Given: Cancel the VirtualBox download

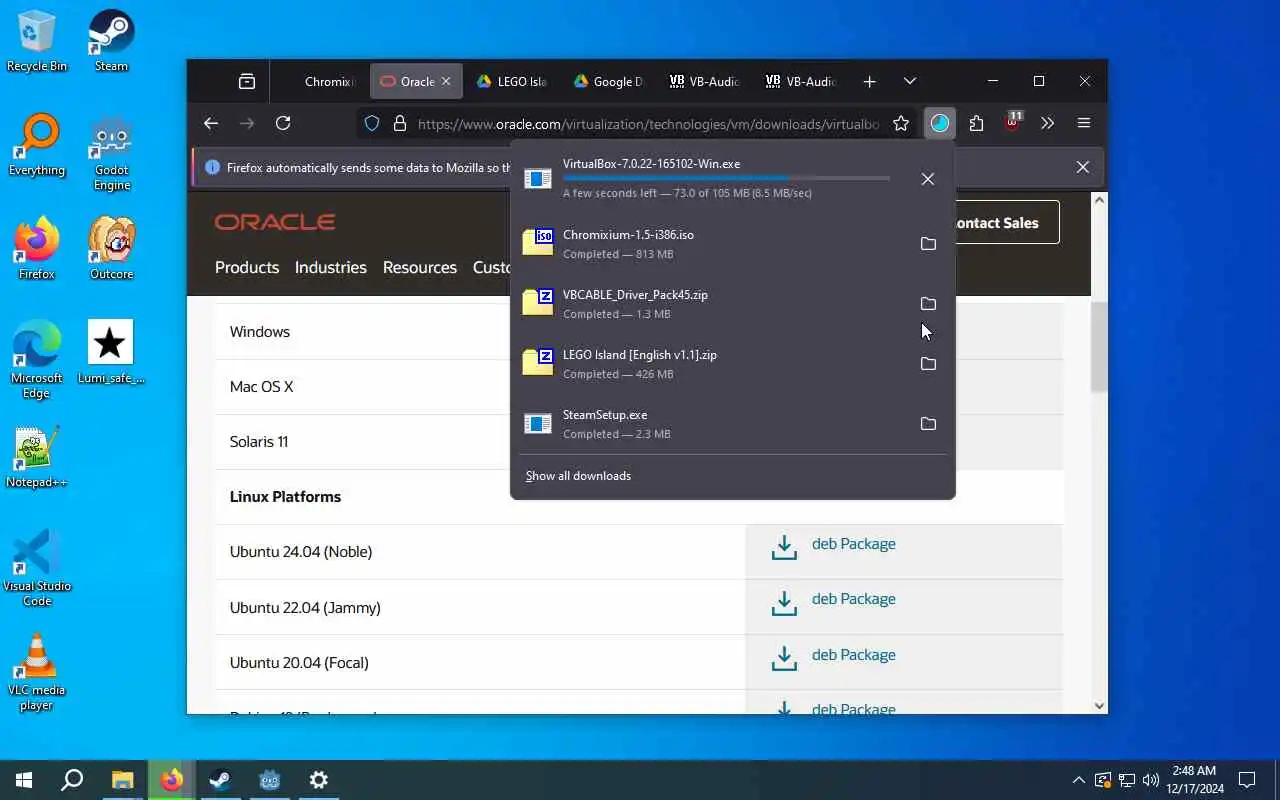Looking at the screenshot, I should click(x=928, y=179).
